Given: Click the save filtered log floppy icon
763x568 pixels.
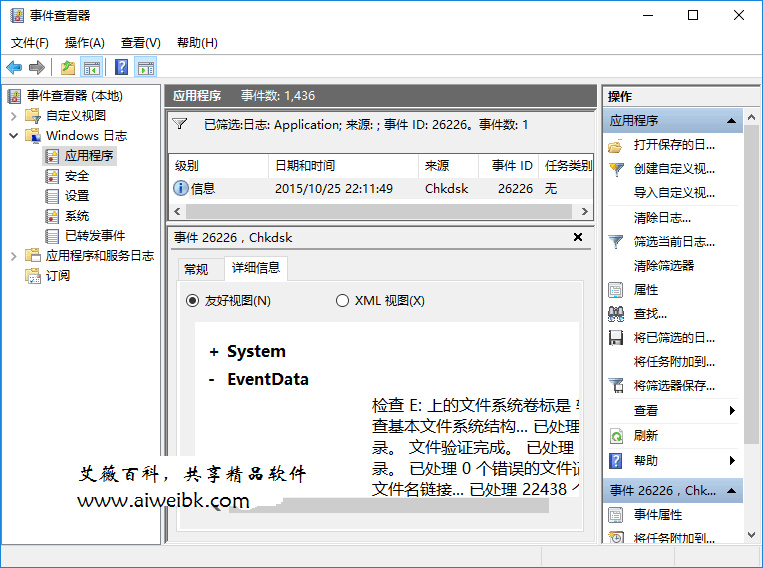Looking at the screenshot, I should [x=616, y=338].
